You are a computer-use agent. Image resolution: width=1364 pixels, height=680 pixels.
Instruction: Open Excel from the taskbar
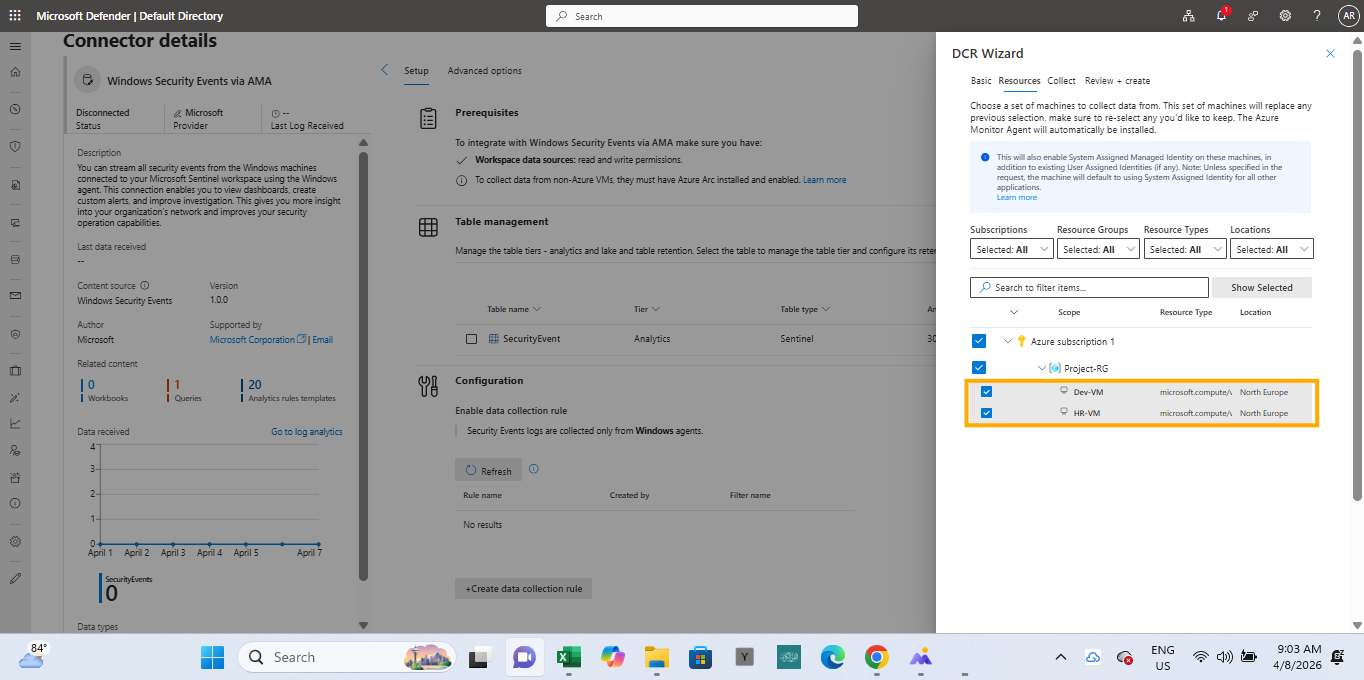[569, 657]
